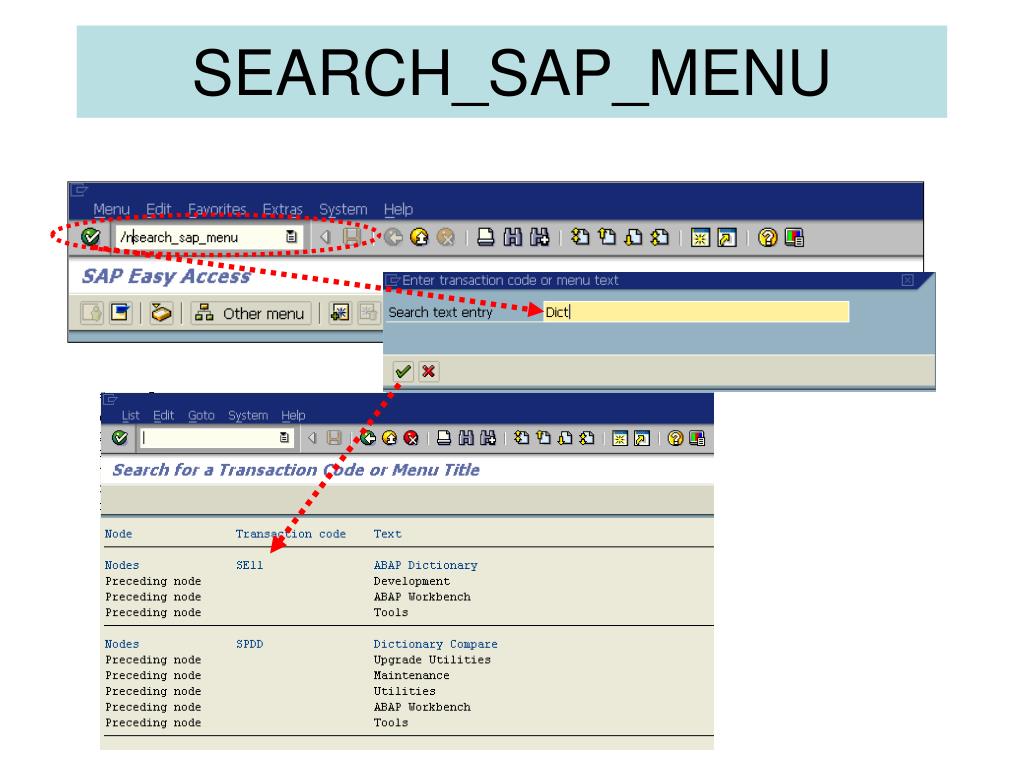Click the open folder icon left of Other menu
1024x768 pixels.
161,313
